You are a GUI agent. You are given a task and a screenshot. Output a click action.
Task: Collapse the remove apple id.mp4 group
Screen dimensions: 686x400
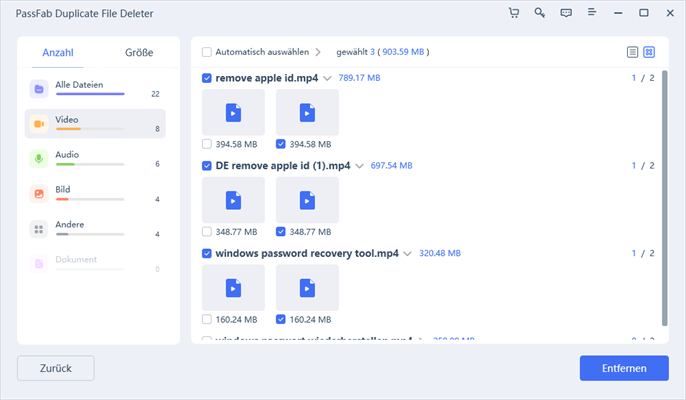tap(327, 78)
